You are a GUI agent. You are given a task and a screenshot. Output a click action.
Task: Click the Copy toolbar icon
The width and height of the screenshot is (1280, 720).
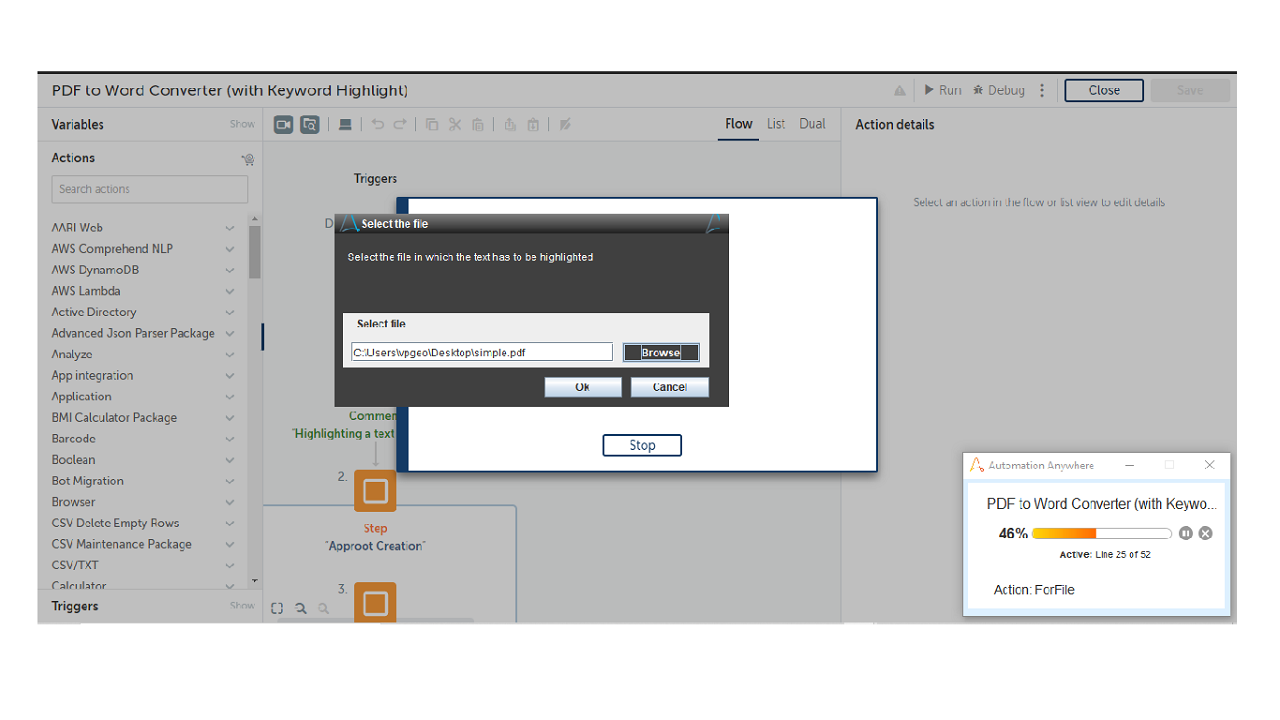(432, 124)
